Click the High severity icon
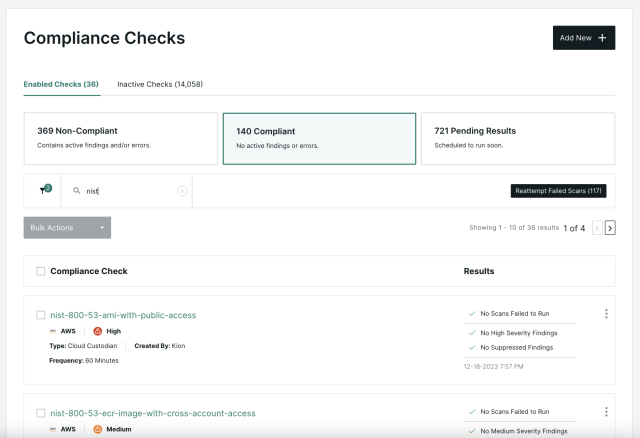Image resolution: width=640 pixels, height=438 pixels. 98,330
